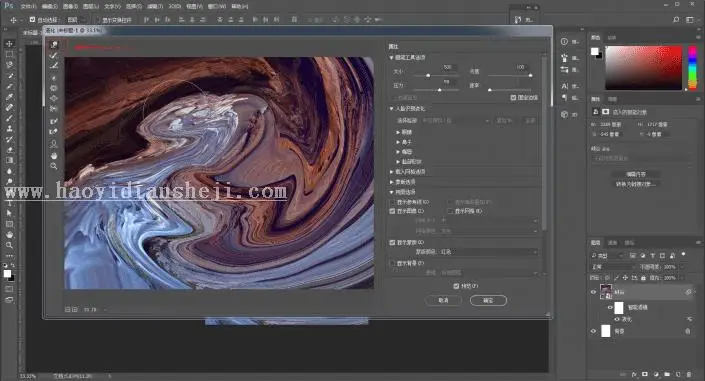Click the edit contents button in Properties

tap(636, 175)
